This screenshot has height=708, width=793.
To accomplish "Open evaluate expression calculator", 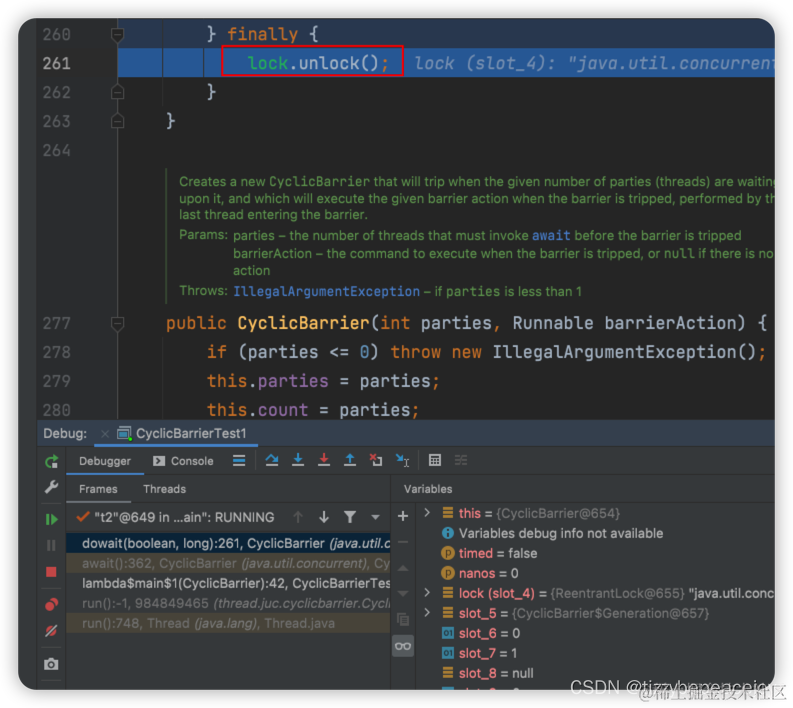I will [x=434, y=460].
